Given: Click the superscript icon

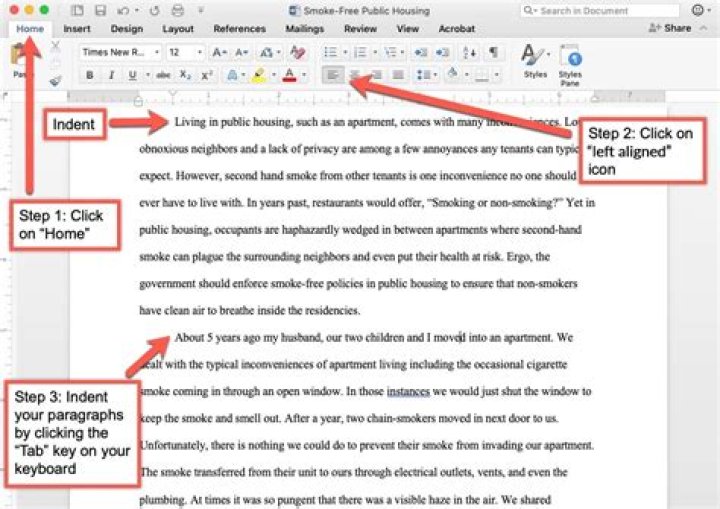Looking at the screenshot, I should pyautogui.click(x=206, y=75).
